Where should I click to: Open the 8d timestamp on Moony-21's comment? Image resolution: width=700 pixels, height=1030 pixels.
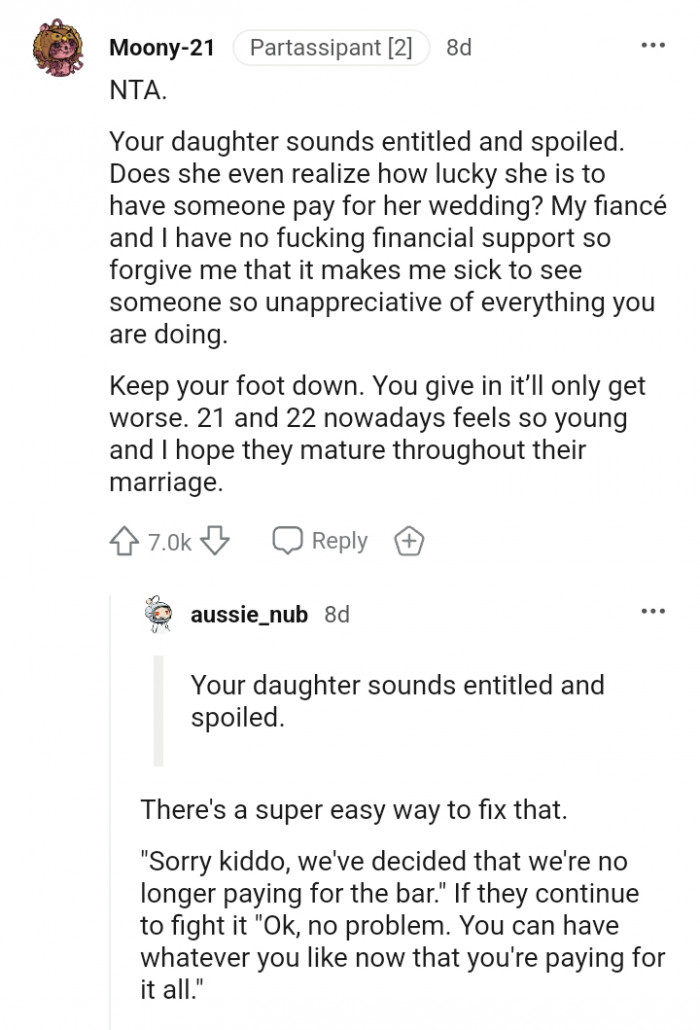(458, 46)
